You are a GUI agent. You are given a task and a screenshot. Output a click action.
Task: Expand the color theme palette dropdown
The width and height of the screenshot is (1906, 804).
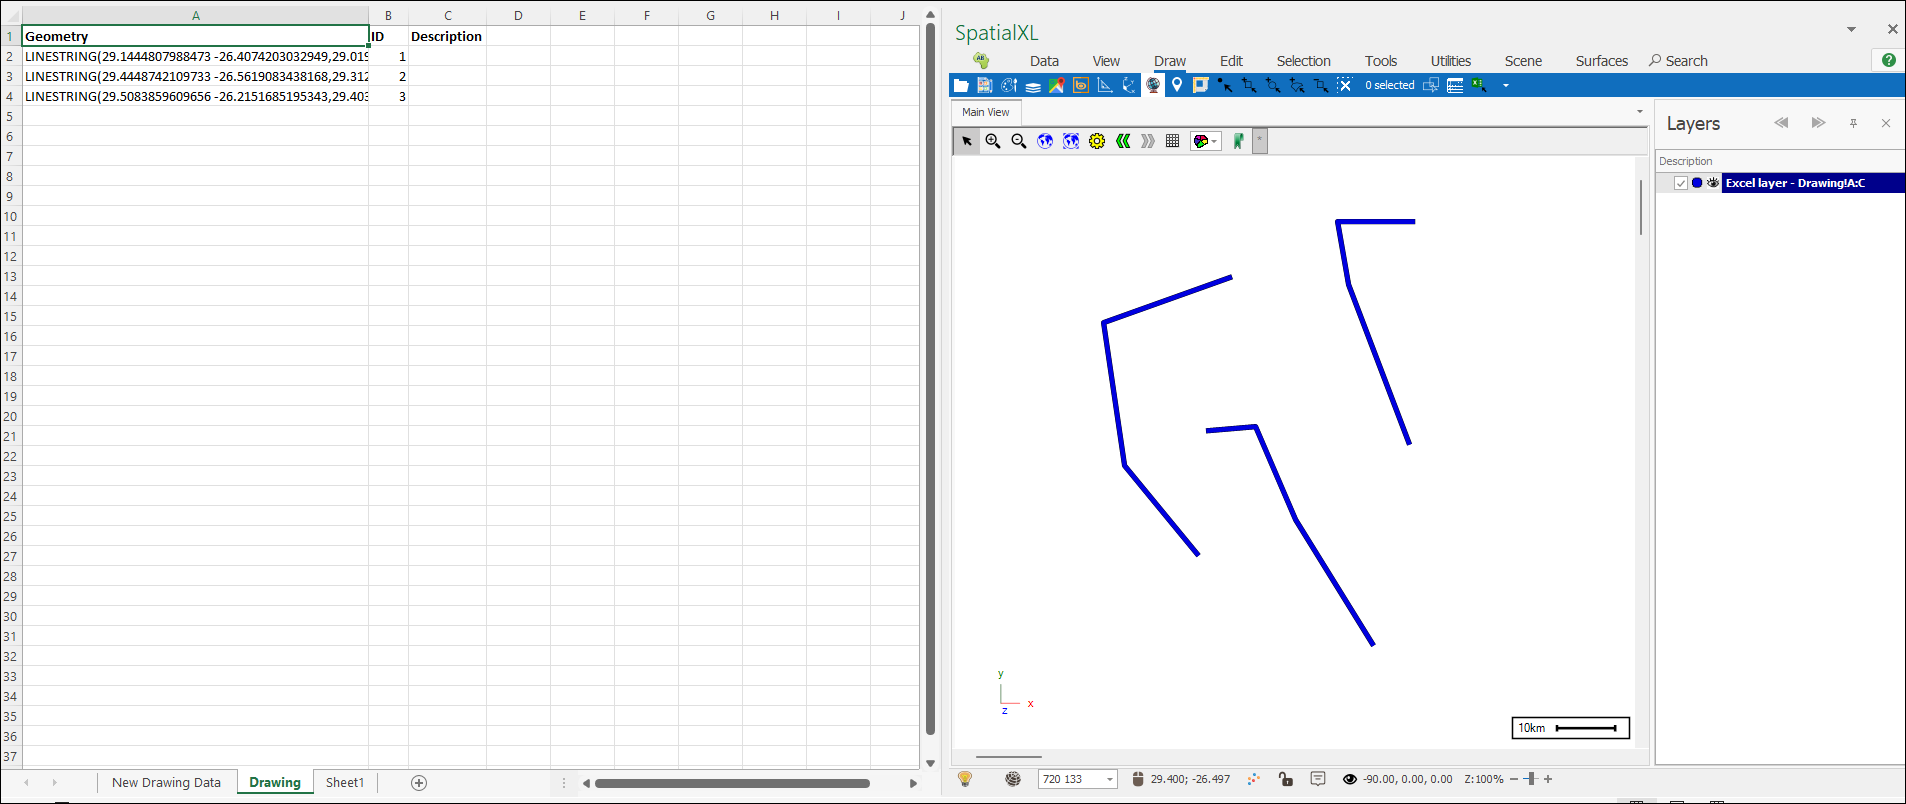point(1214,141)
